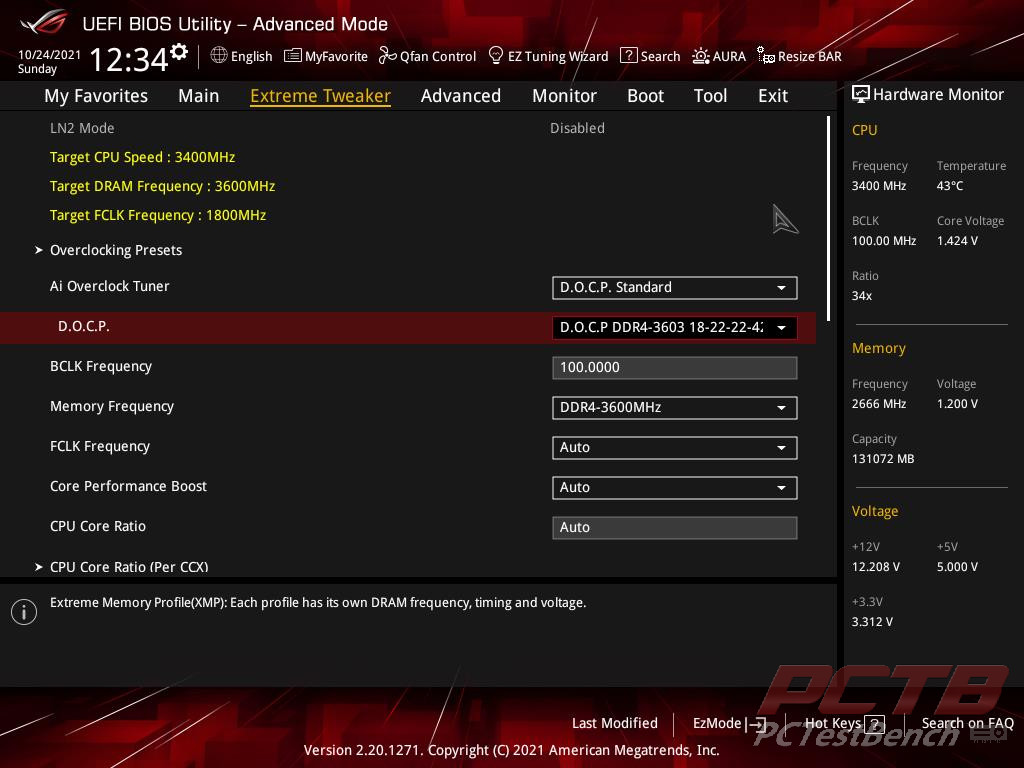Screen dimensions: 1024x768
Task: Open the Monitor tab
Action: tap(564, 96)
